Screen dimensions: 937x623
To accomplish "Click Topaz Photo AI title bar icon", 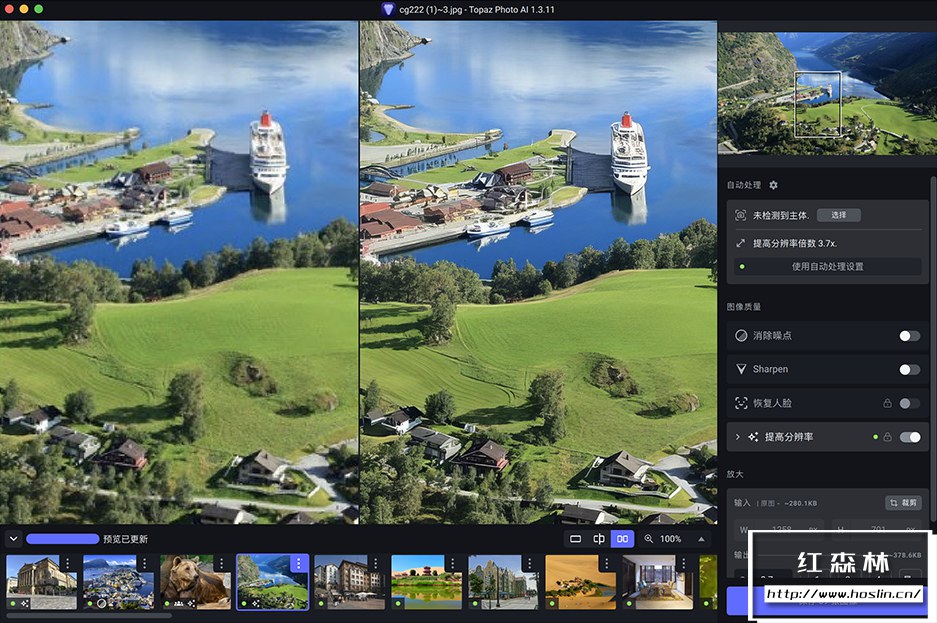I will coord(388,9).
